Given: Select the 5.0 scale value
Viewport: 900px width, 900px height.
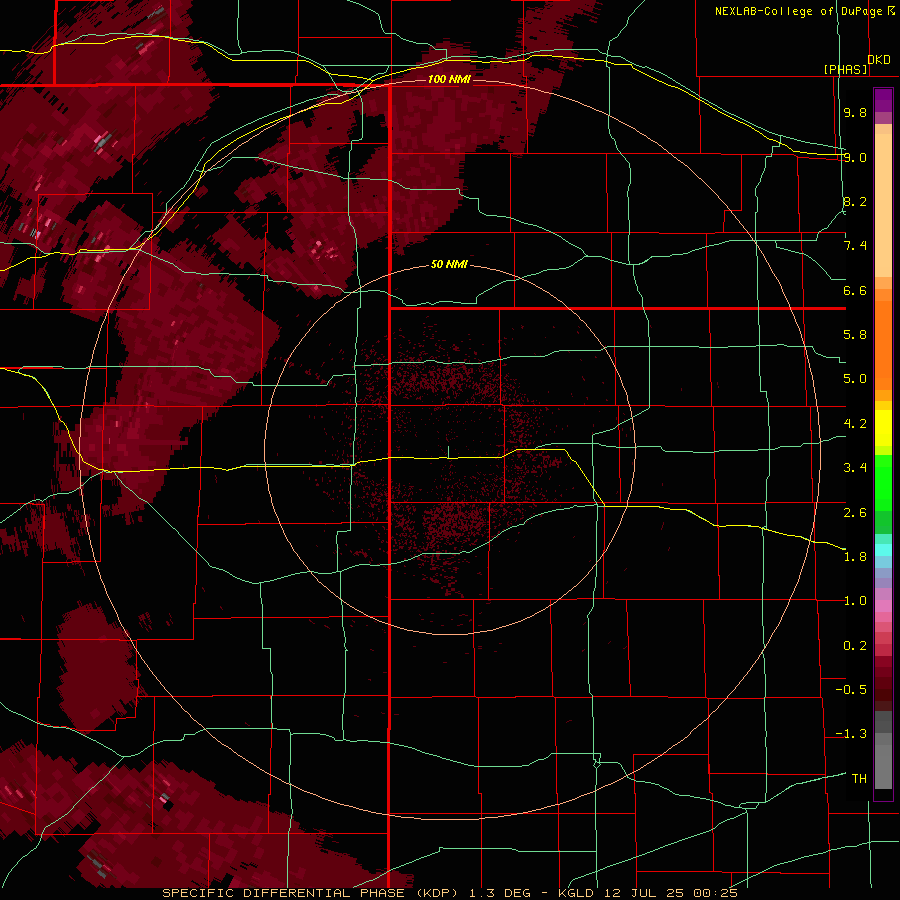Looking at the screenshot, I should tap(855, 379).
